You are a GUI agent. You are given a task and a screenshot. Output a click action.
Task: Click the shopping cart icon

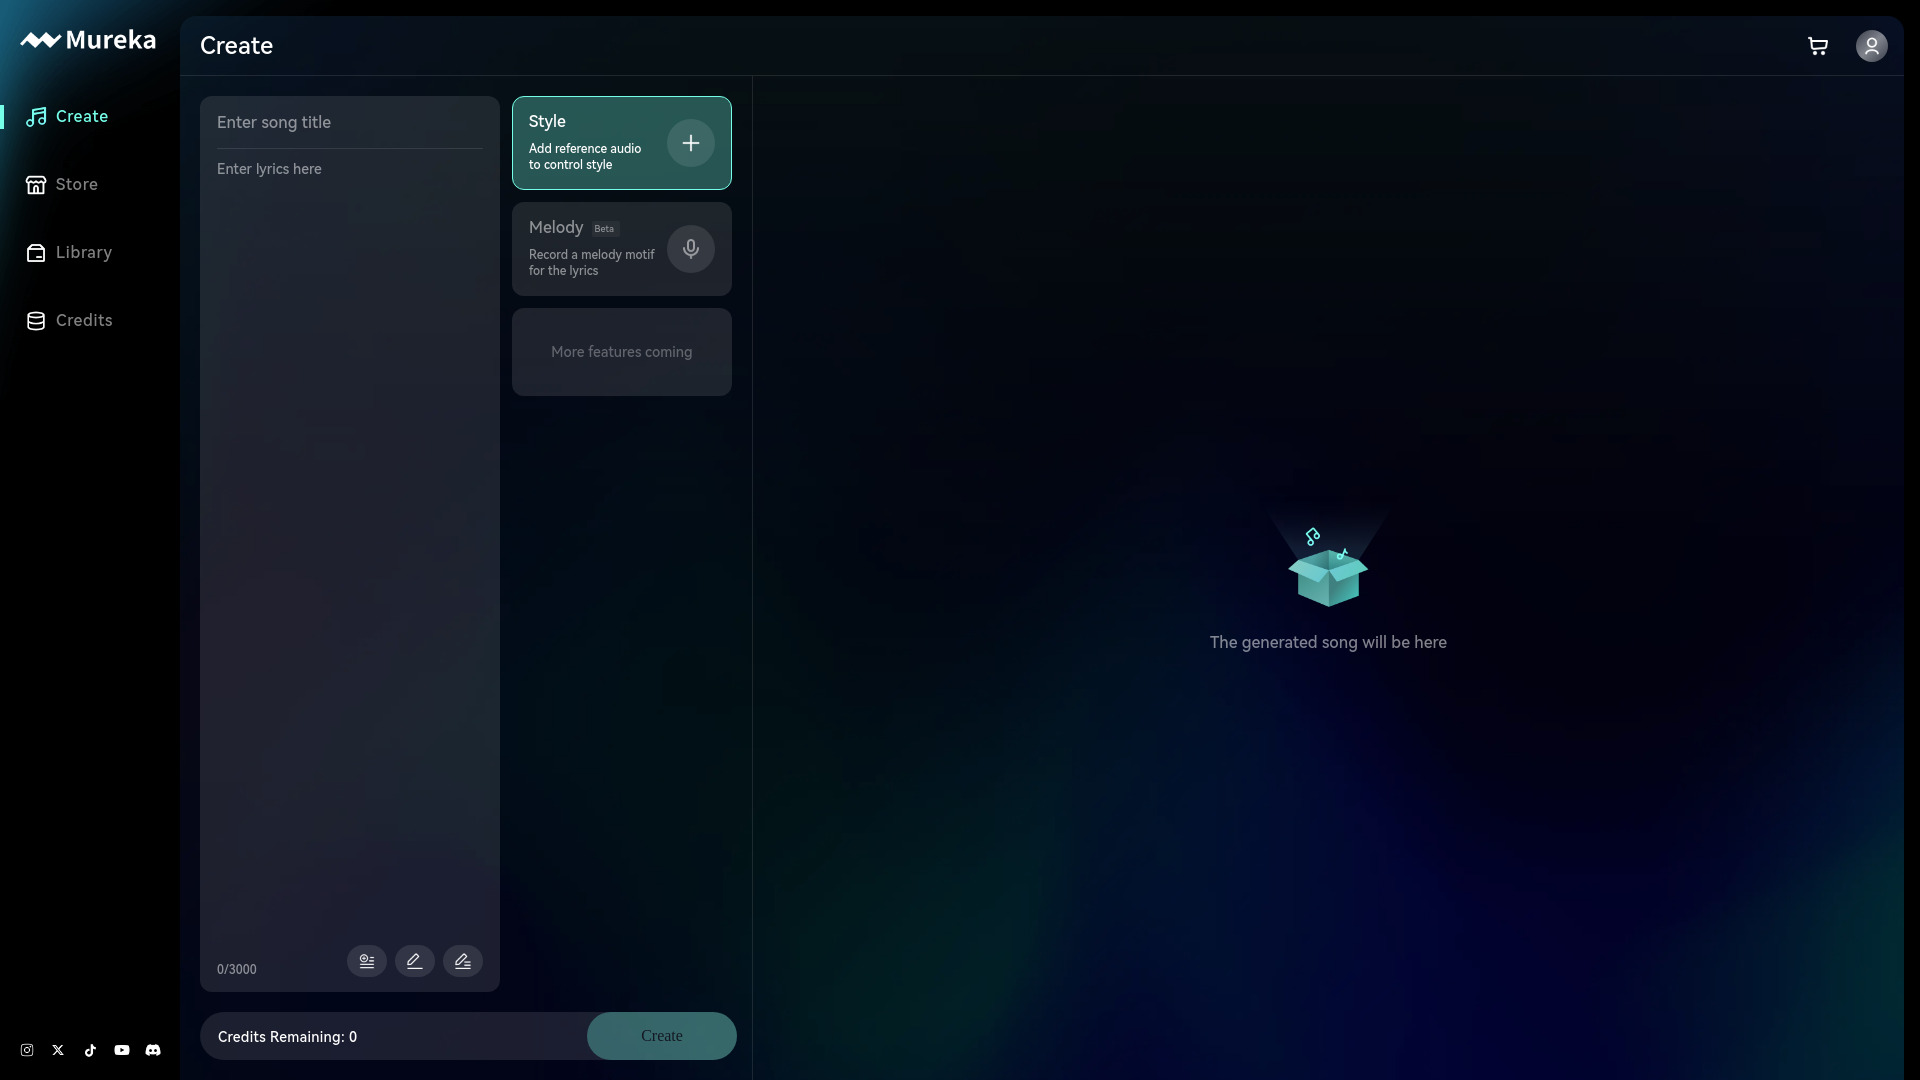1817,45
